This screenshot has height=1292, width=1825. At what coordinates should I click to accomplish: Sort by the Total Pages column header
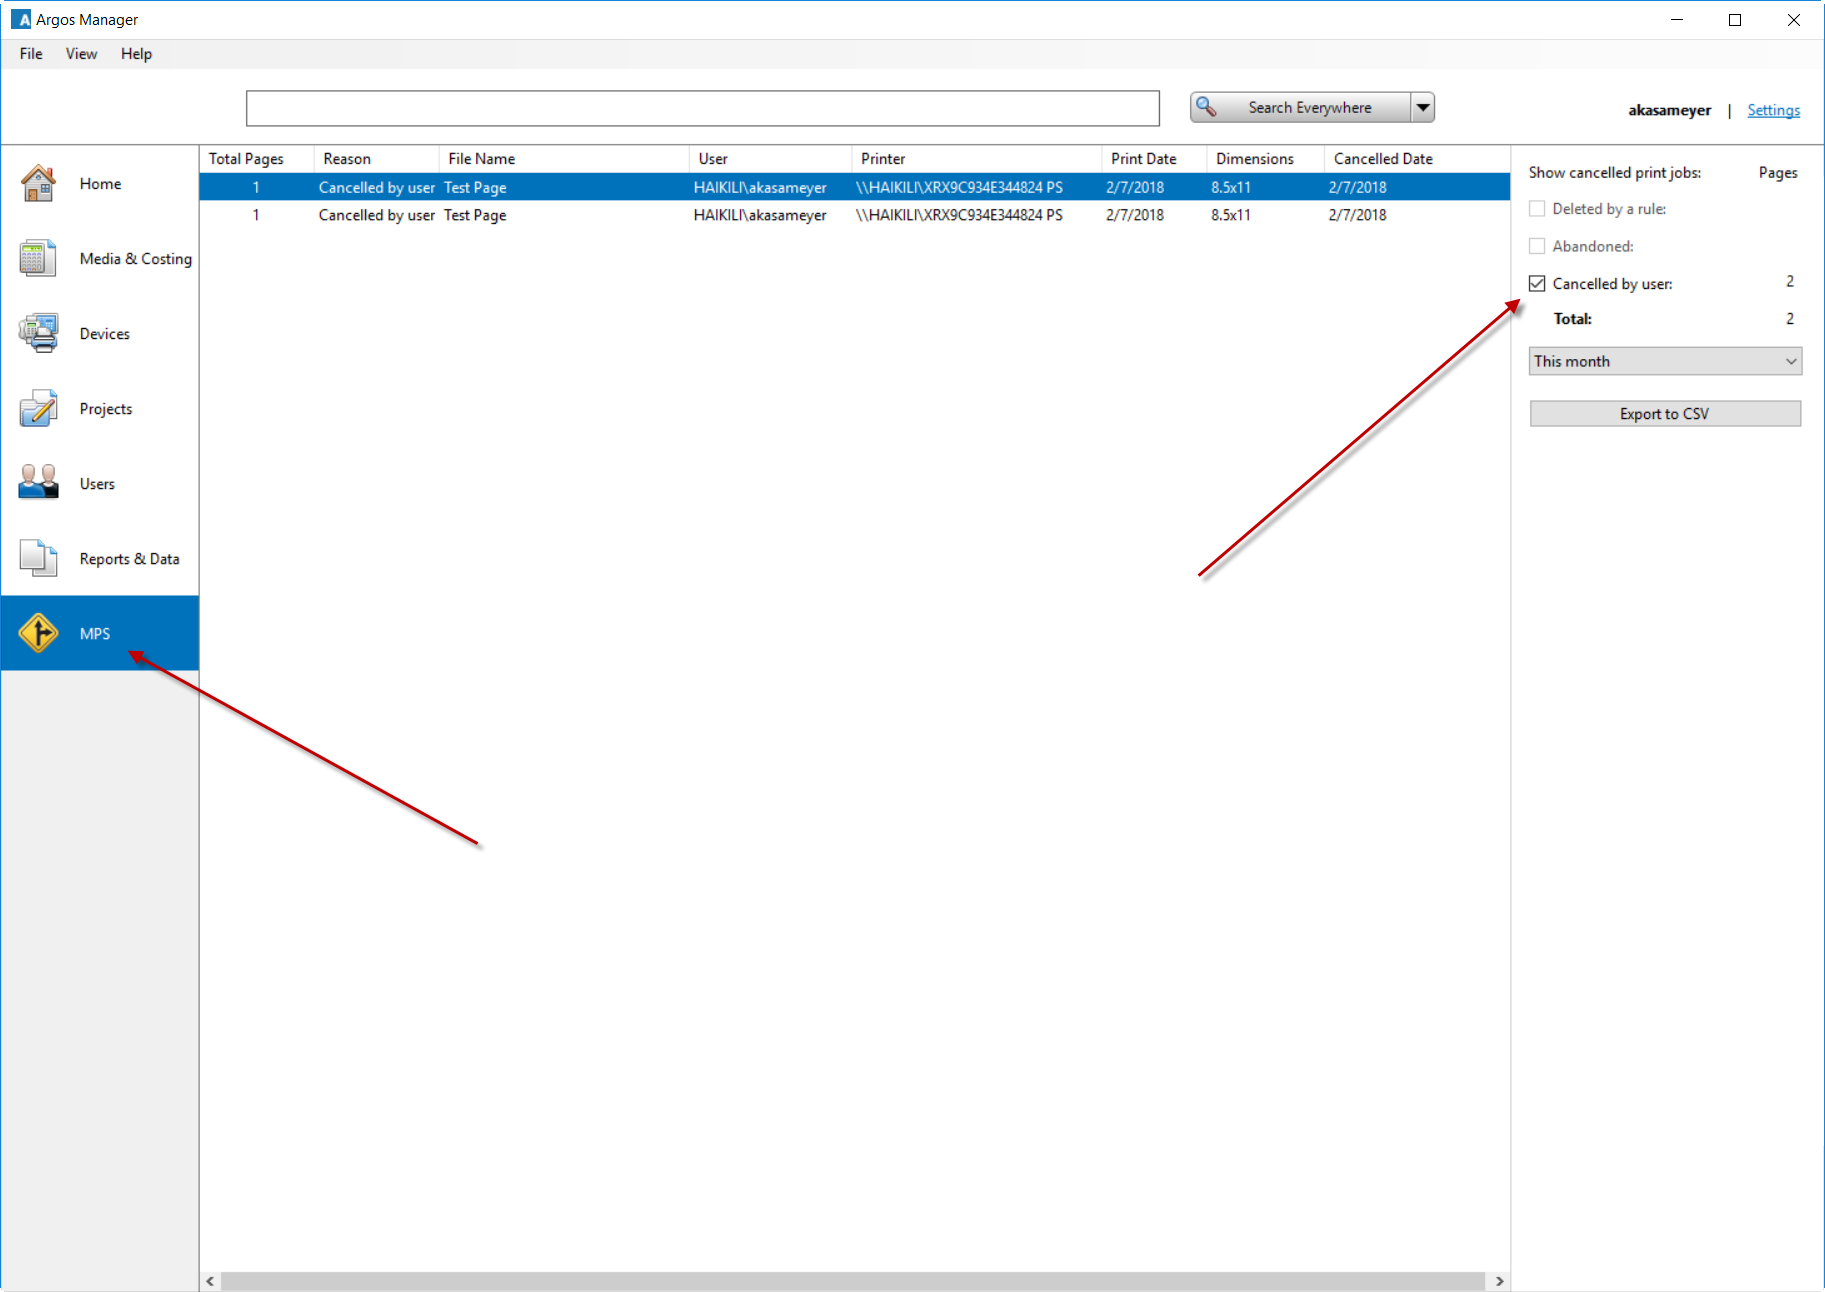coord(257,159)
